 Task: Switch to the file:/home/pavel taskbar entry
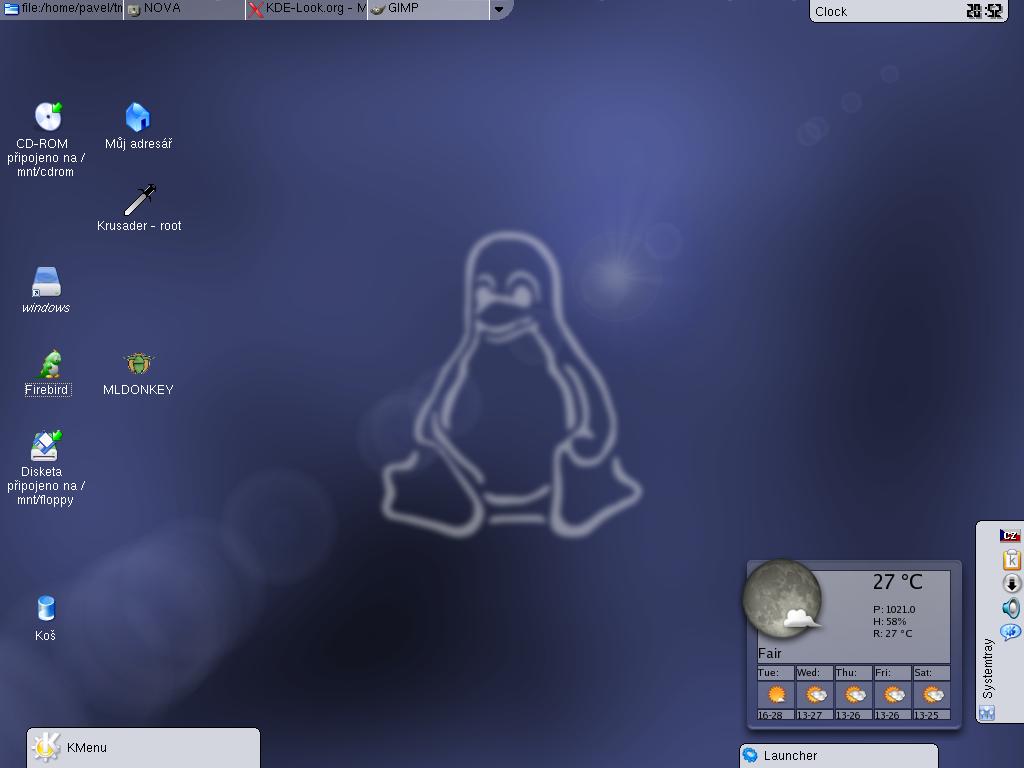(61, 8)
